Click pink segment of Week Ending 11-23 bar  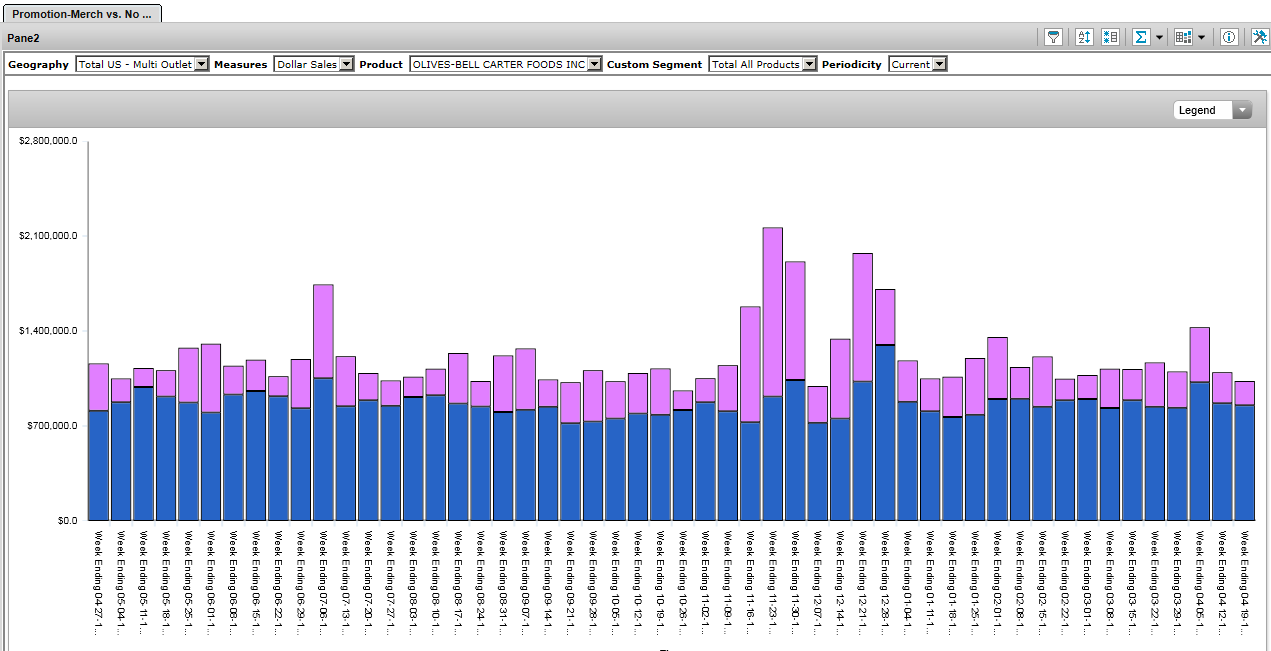(772, 310)
